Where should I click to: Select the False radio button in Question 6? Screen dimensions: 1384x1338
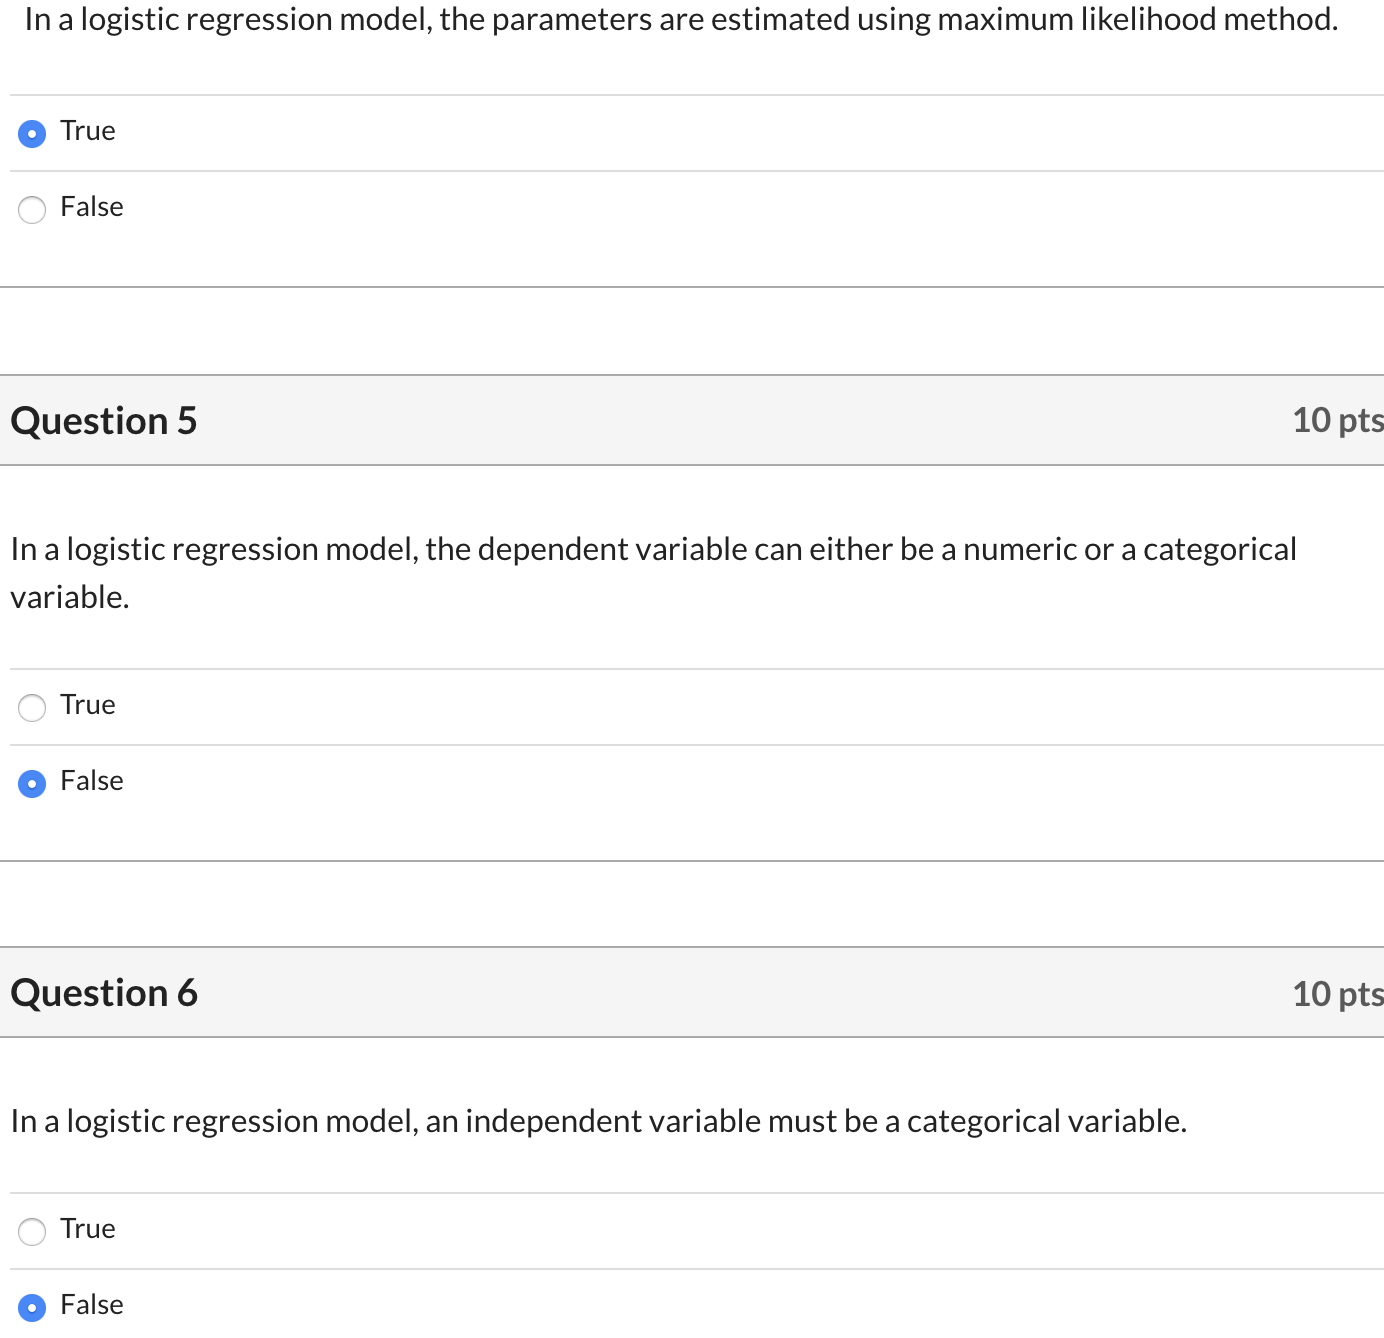pos(32,1307)
